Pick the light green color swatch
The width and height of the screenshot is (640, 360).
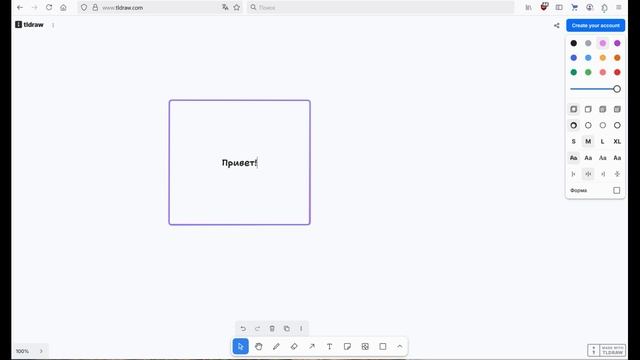click(x=588, y=72)
